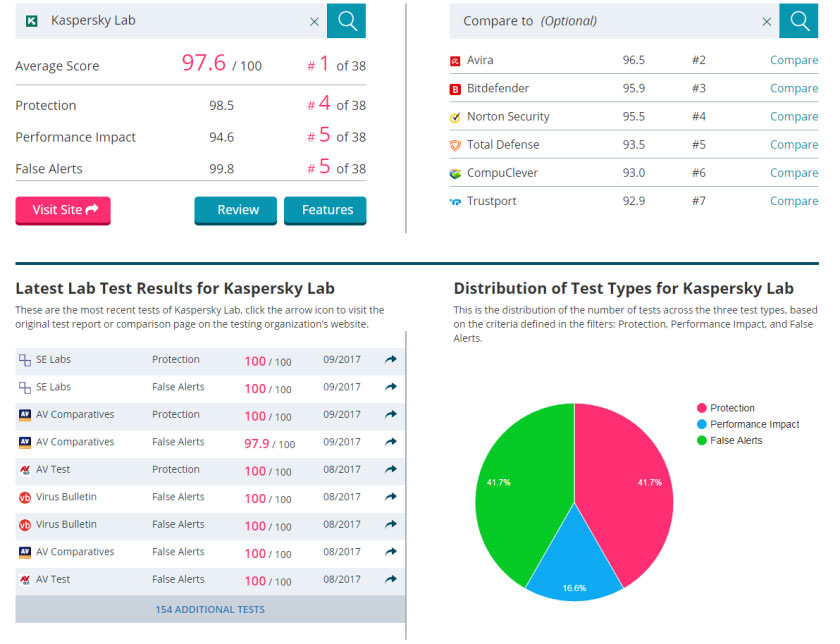Toggle Performance Impact legend entry in chart
Image resolution: width=840 pixels, height=644 pixels.
click(x=748, y=424)
